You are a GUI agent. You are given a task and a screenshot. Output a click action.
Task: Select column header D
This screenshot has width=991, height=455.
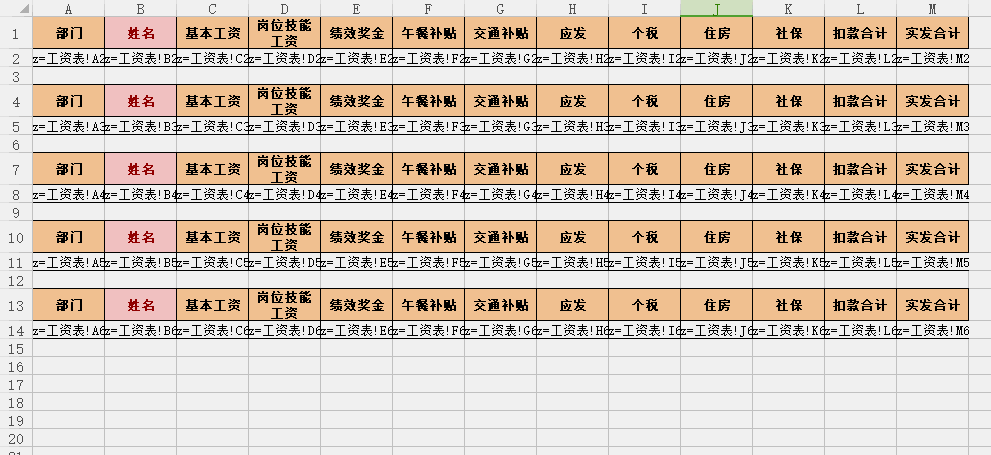(x=284, y=8)
